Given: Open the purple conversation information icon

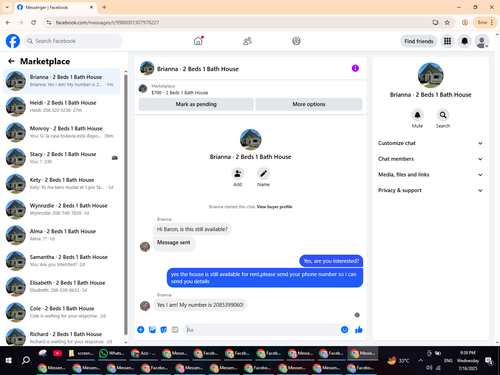Looking at the screenshot, I should point(355,68).
